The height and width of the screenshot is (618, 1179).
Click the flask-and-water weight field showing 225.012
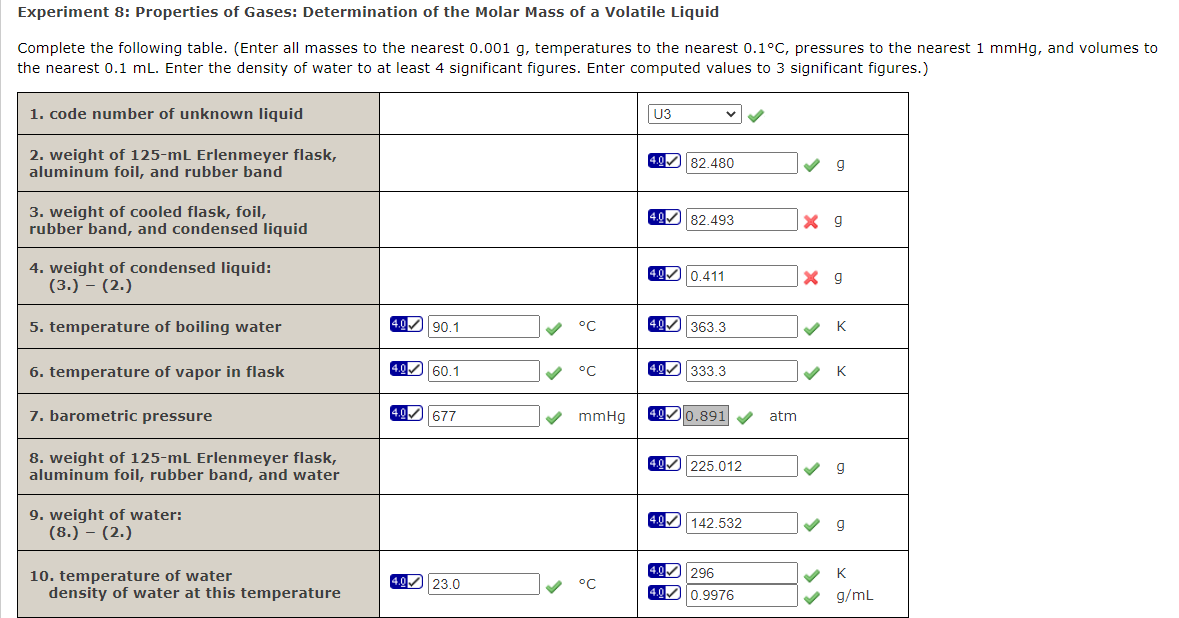click(x=740, y=464)
